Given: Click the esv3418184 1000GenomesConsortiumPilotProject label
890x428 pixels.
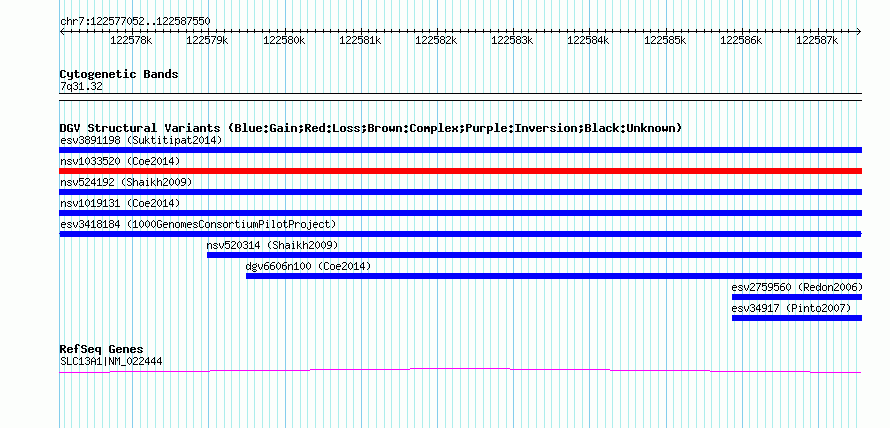Looking at the screenshot, I should pyautogui.click(x=198, y=224).
